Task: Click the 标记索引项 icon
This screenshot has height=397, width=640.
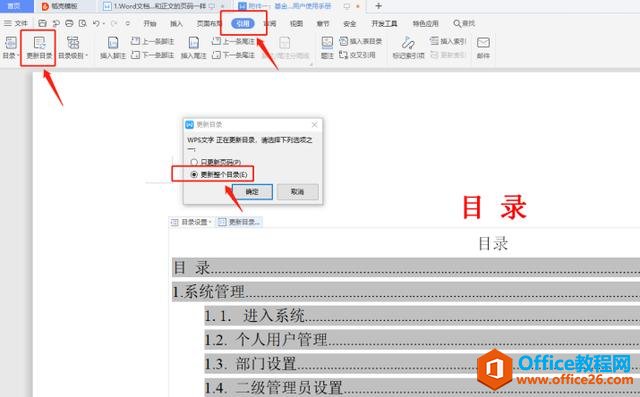Action: click(408, 43)
